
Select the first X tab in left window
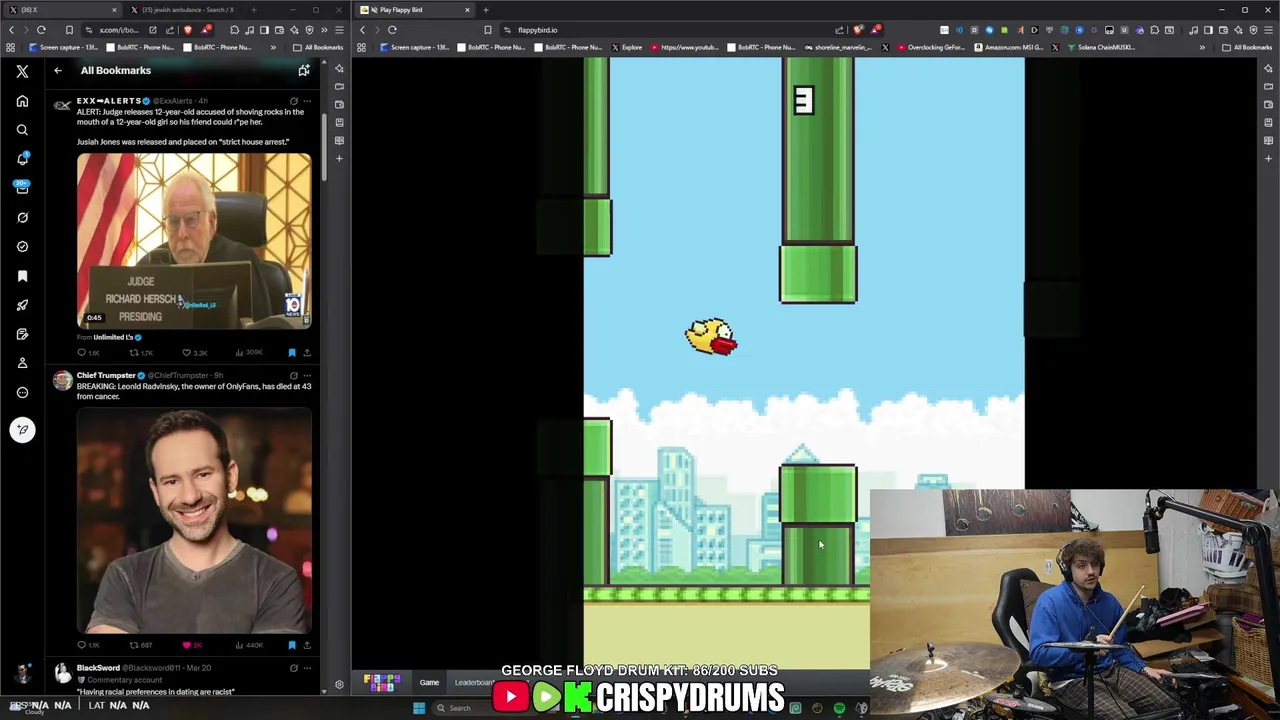tap(60, 10)
